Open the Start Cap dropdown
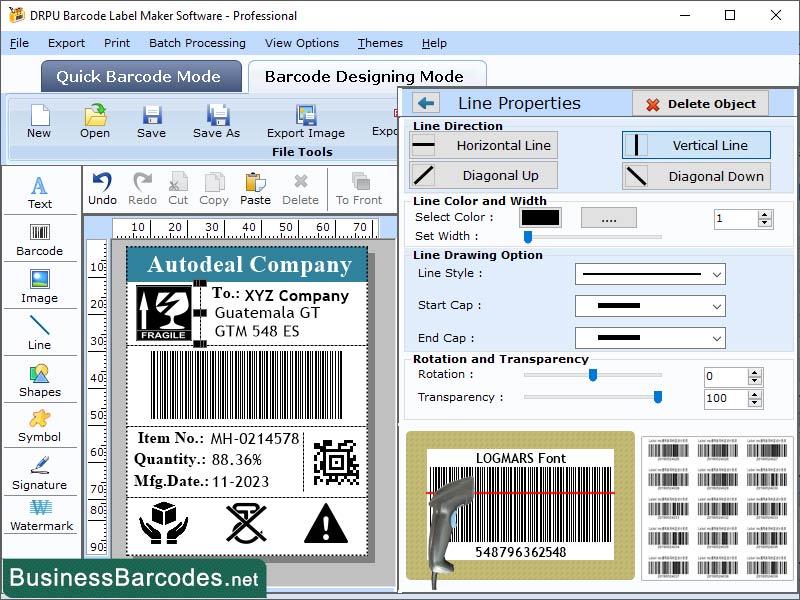 (x=650, y=306)
